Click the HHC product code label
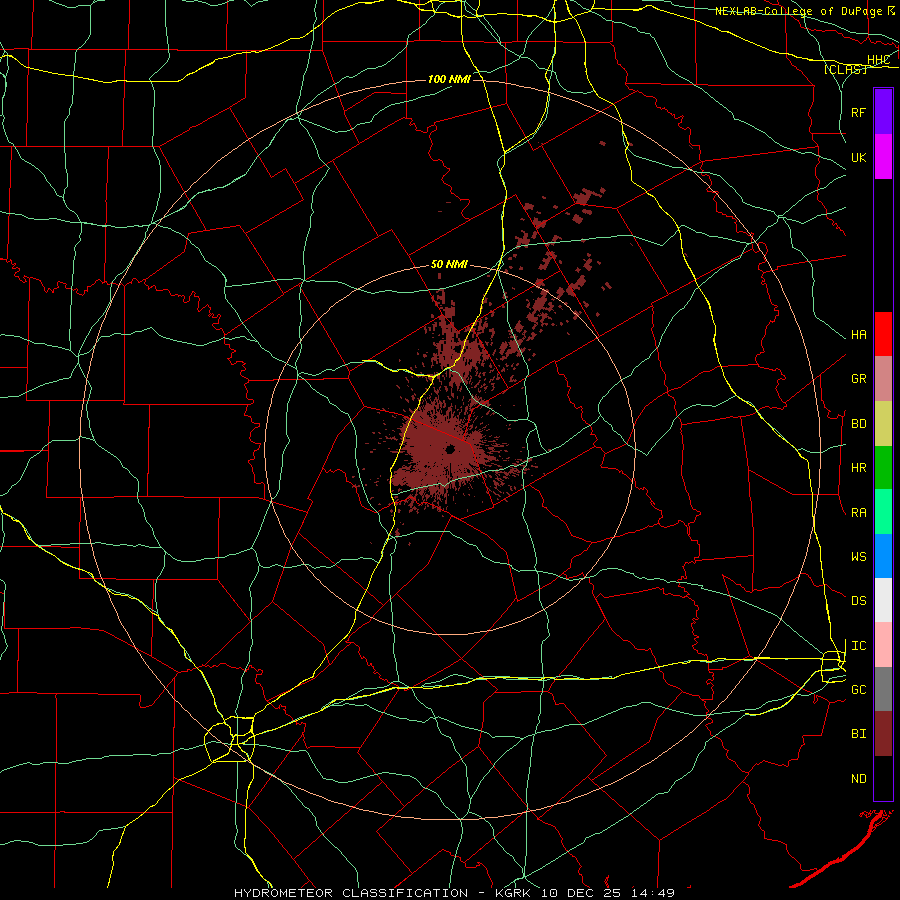 point(878,60)
